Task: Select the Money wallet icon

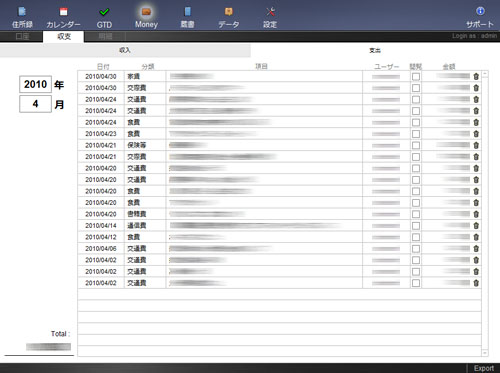Action: [146, 17]
